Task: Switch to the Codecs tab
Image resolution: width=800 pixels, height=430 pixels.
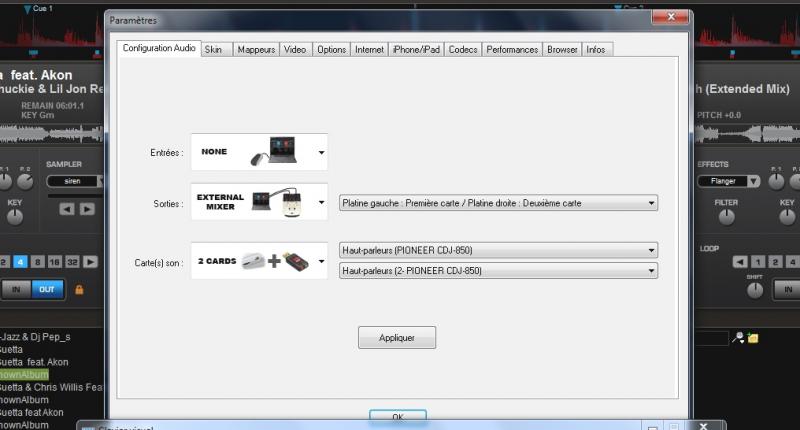Action: [463, 49]
